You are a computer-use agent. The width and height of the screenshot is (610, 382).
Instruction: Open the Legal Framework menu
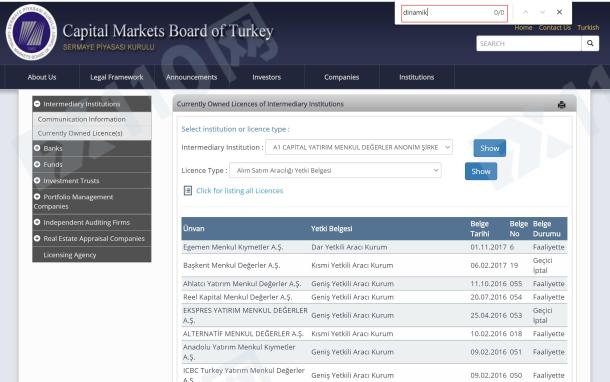(117, 77)
